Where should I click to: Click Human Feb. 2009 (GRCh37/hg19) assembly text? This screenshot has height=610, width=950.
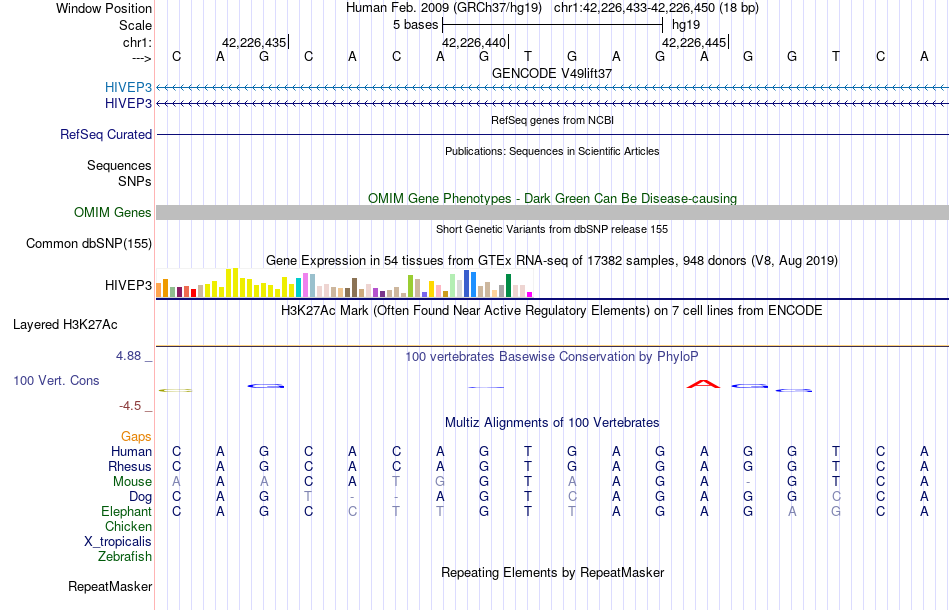(x=443, y=8)
